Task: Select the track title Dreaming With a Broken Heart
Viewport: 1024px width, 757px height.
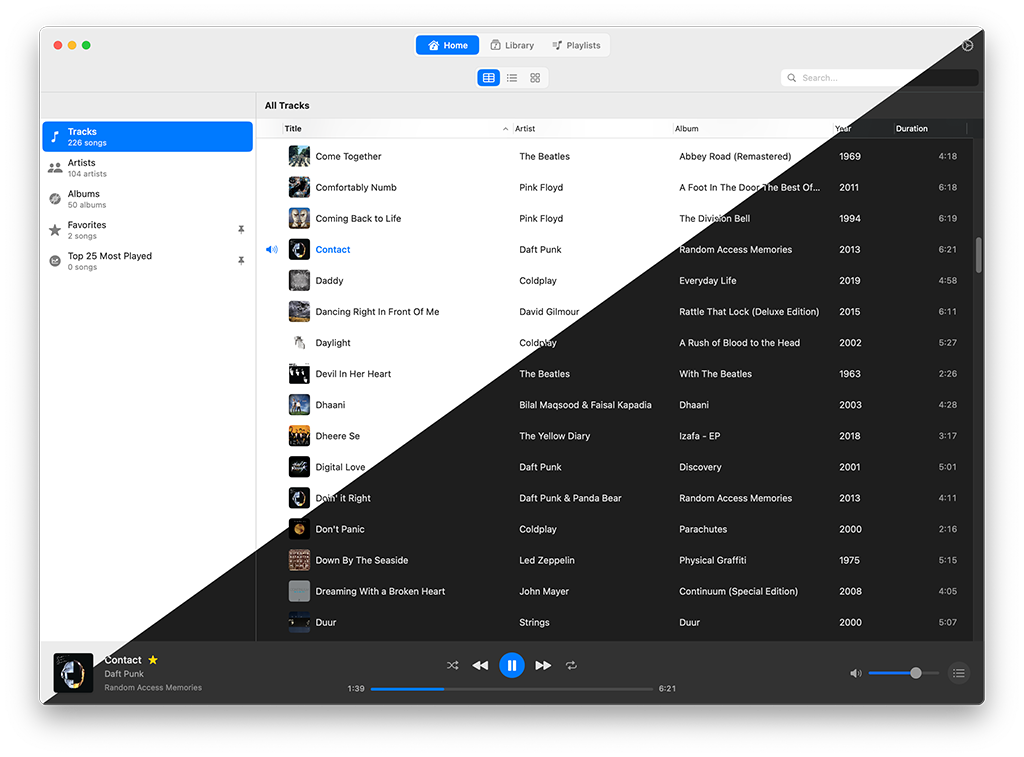Action: pyautogui.click(x=380, y=591)
